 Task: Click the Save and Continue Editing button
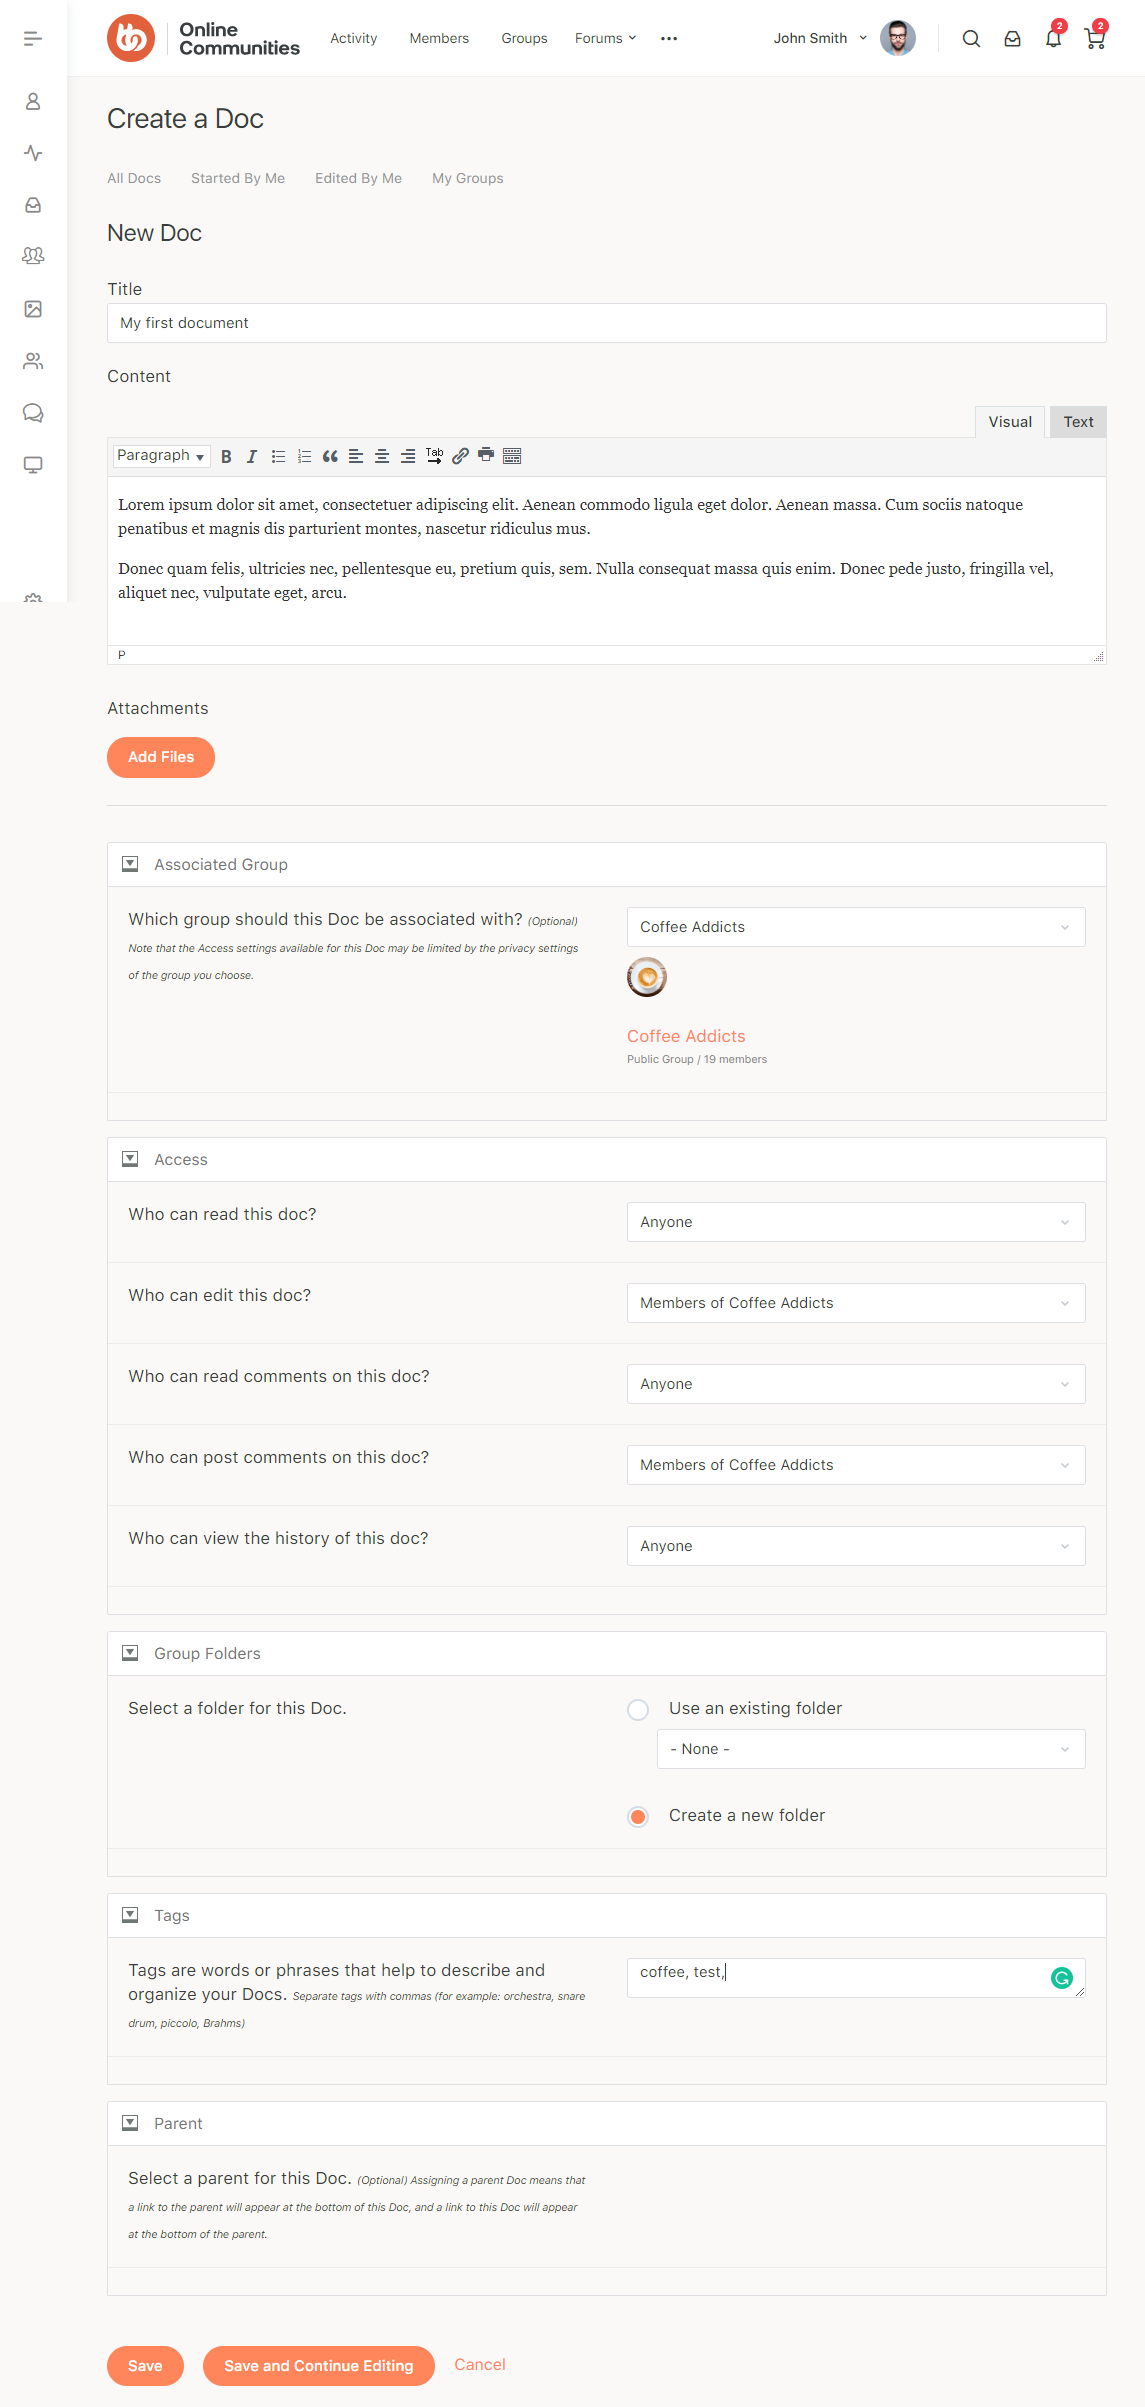point(318,2366)
